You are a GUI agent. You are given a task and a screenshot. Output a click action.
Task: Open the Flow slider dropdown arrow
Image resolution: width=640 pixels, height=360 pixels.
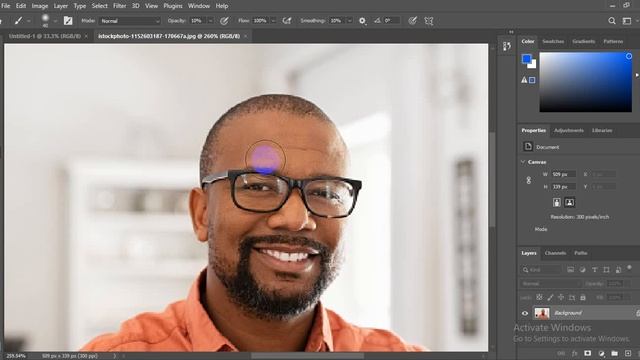[273, 21]
